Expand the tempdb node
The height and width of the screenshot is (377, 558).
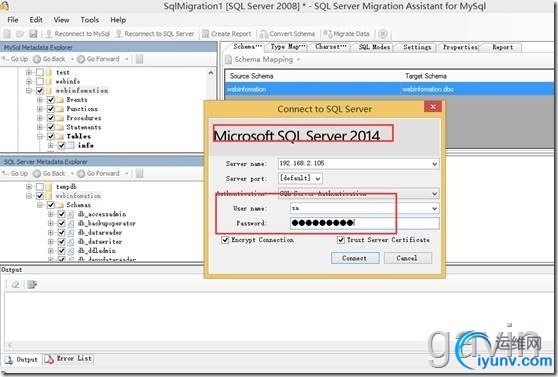[29, 187]
